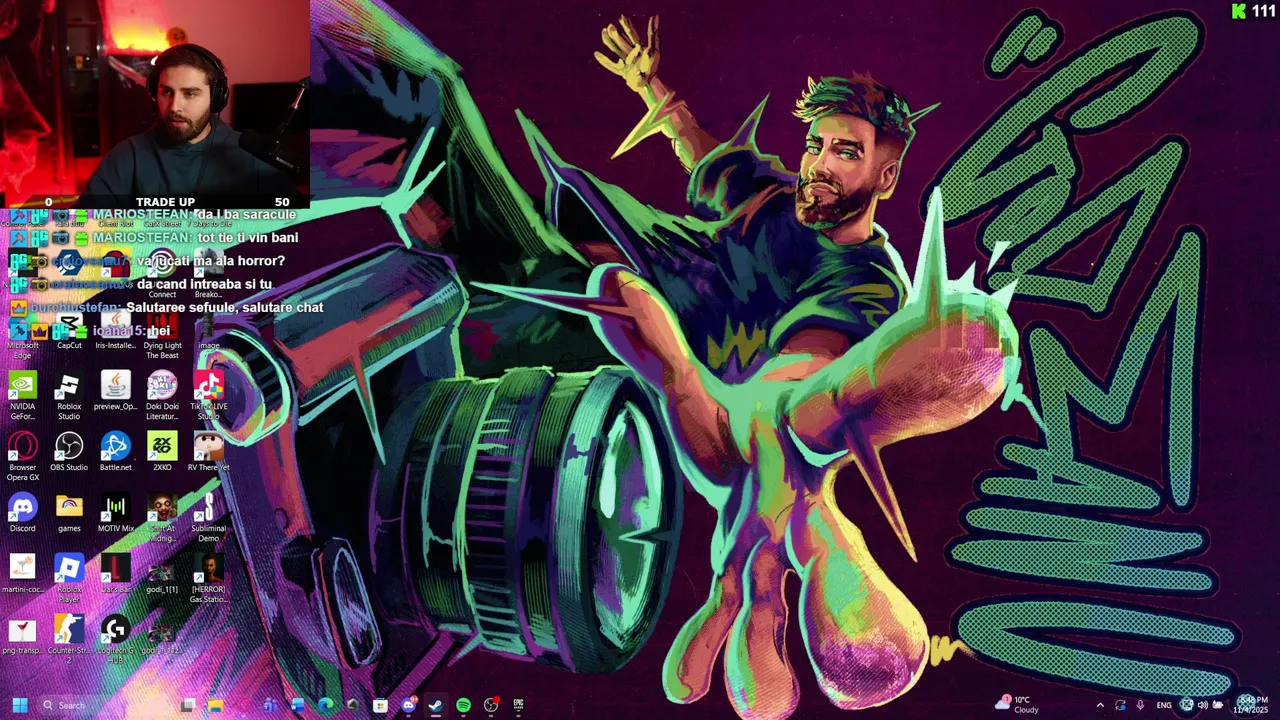The height and width of the screenshot is (720, 1280).
Task: Launch [HERROR] Gas Station game shortcut
Action: click(x=208, y=579)
